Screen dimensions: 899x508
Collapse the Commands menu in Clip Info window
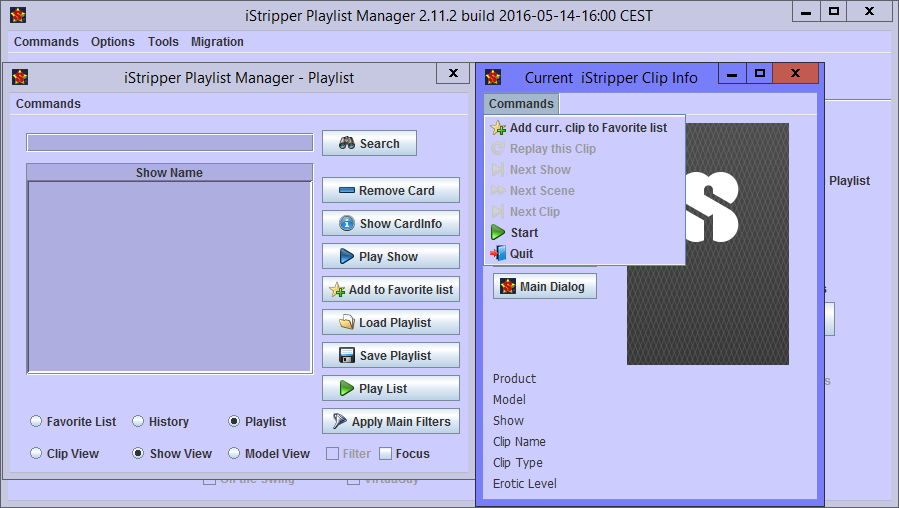[x=521, y=104]
